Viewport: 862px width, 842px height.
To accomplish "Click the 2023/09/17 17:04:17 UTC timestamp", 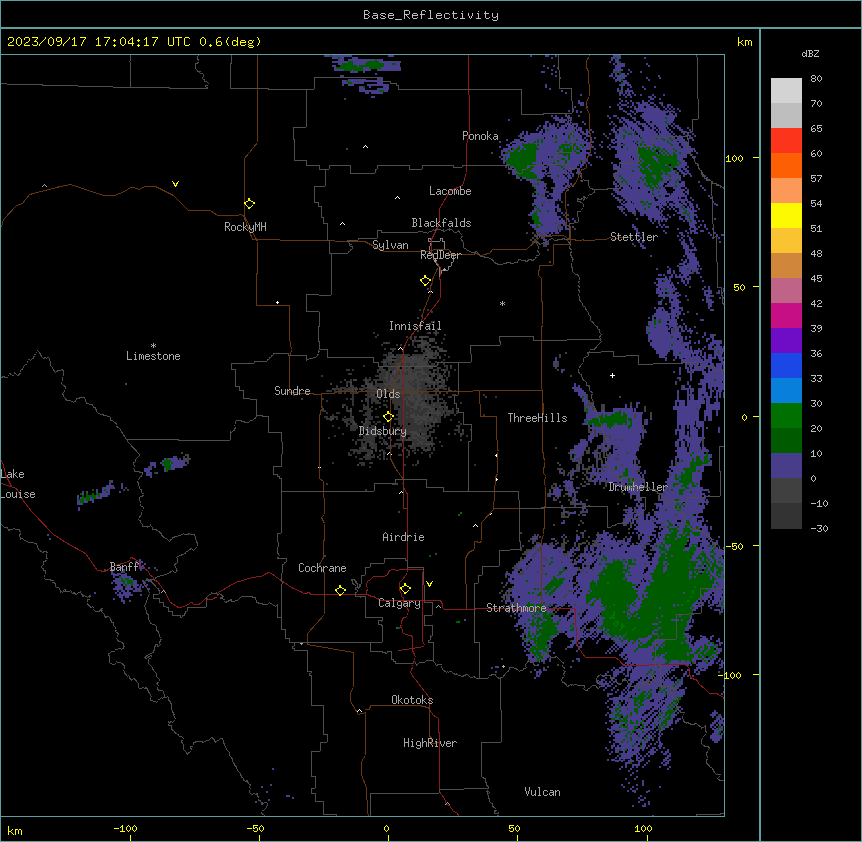I will point(99,42).
